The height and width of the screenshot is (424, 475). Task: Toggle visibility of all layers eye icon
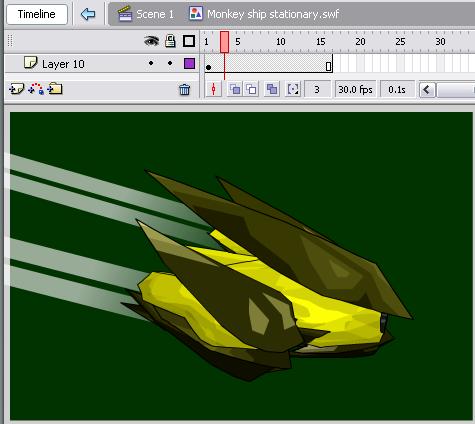(x=151, y=41)
